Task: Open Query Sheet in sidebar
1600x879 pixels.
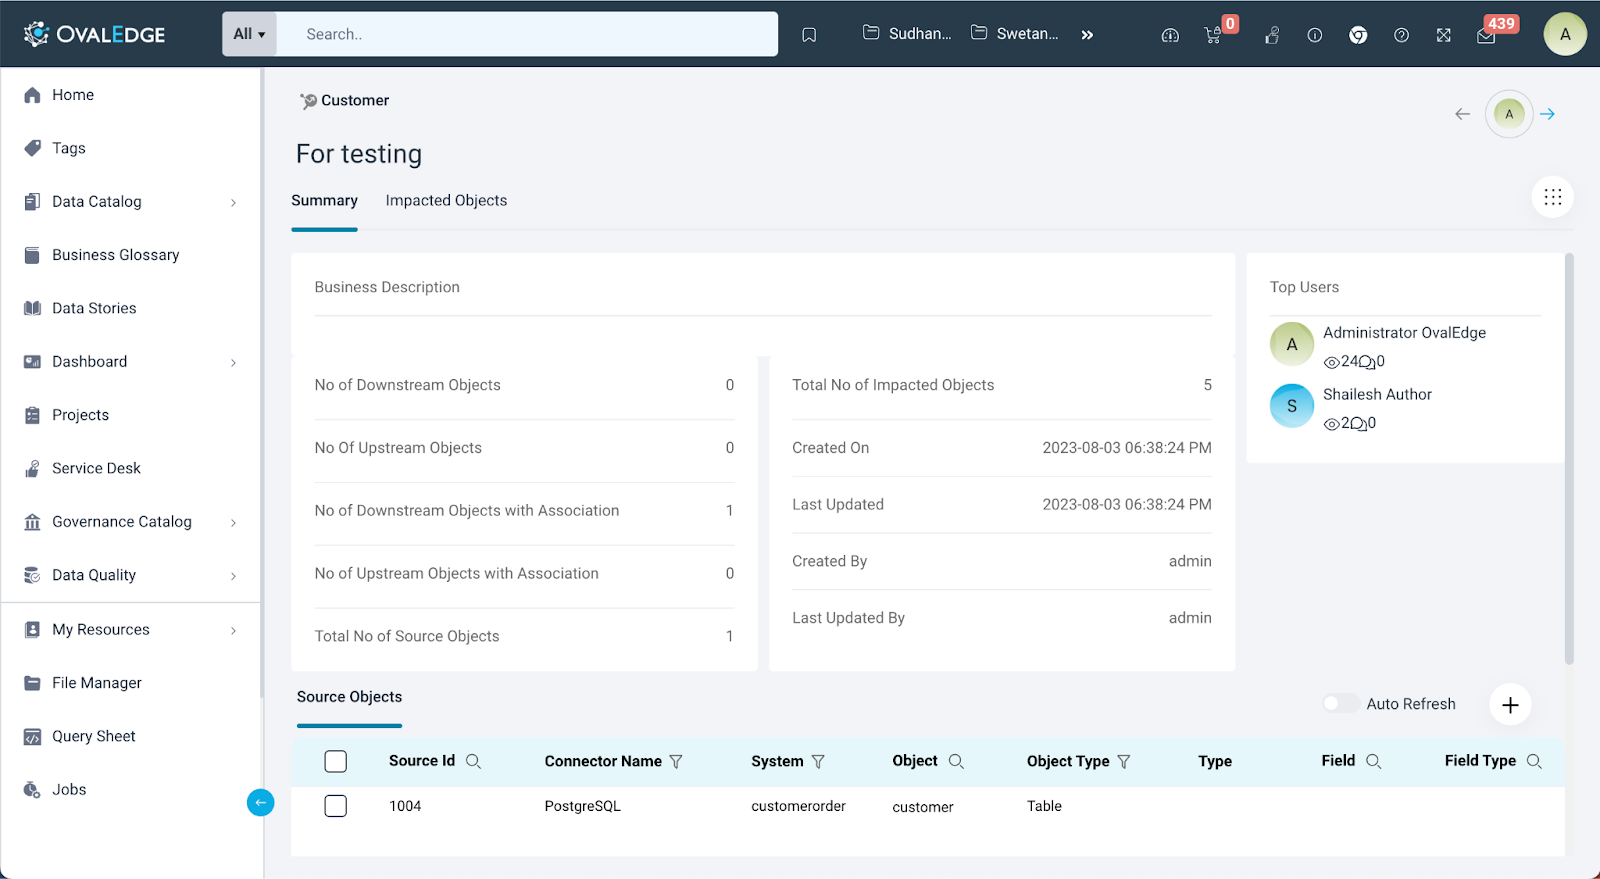Action: [94, 736]
